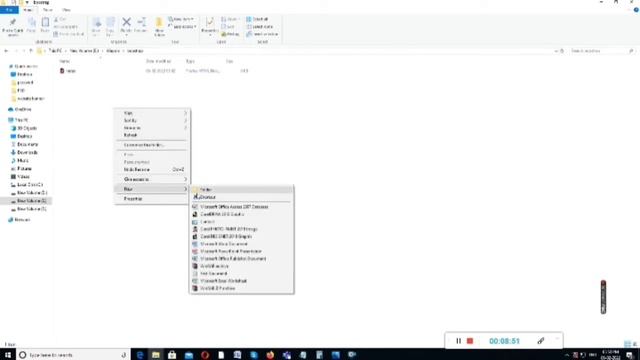This screenshot has width=640, height=360.
Task: Click Select none in the ribbon
Action: point(260,27)
